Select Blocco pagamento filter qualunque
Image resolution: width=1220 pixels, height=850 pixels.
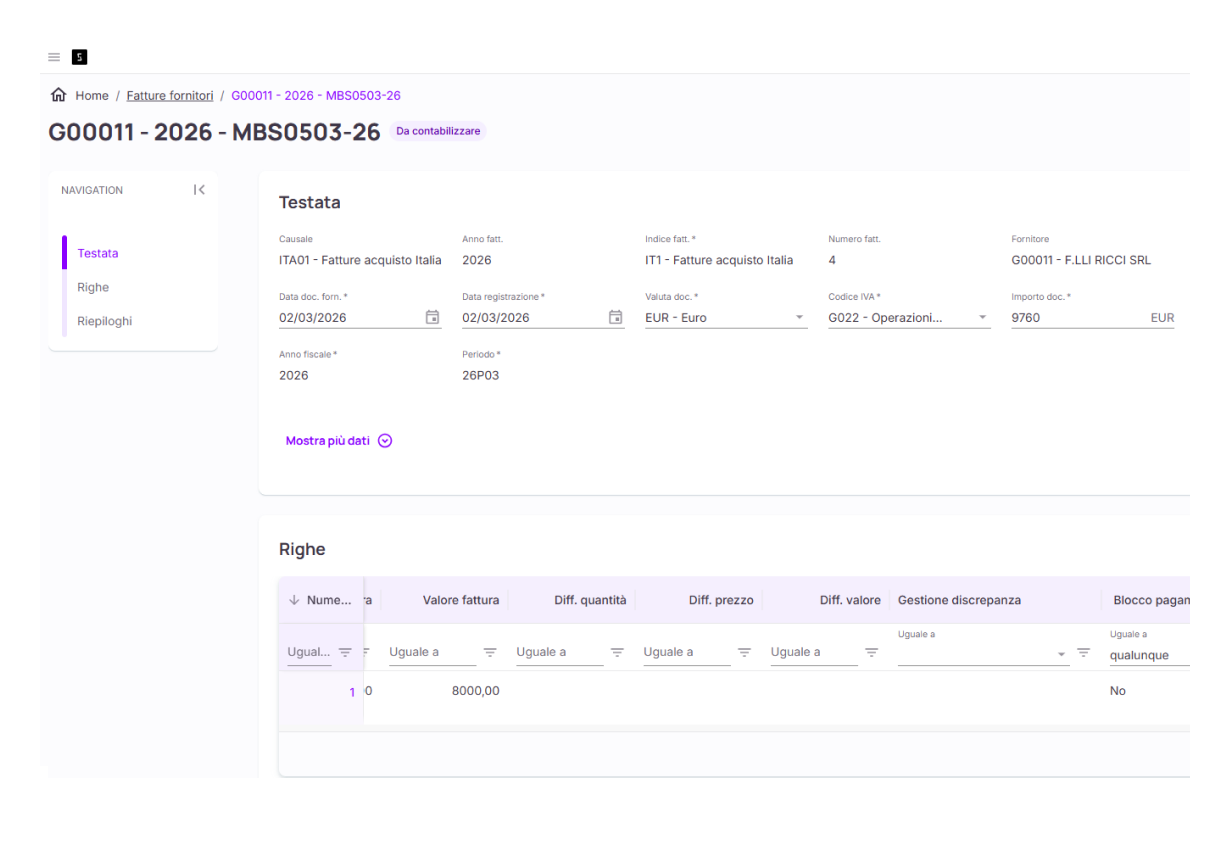tap(1145, 655)
